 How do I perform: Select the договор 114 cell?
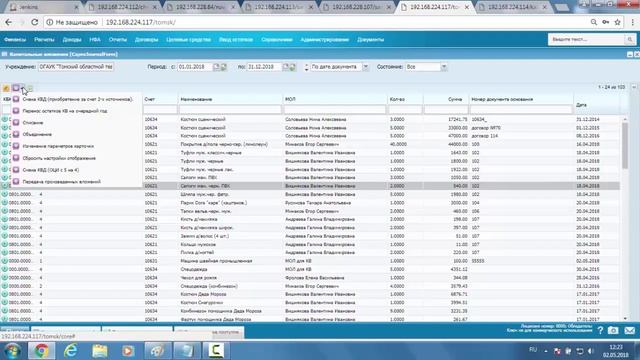485,136
